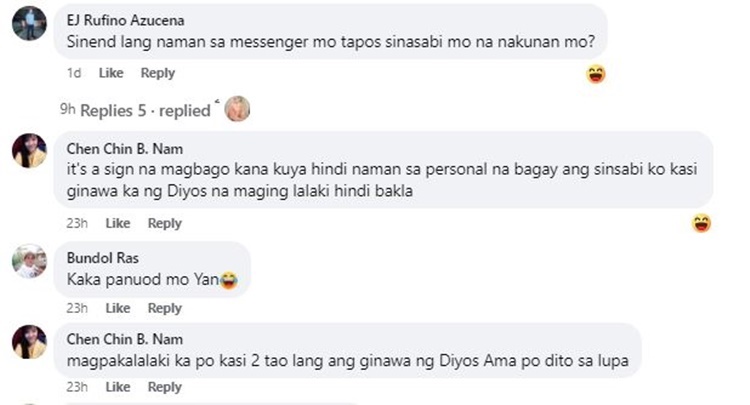Image resolution: width=750 pixels, height=405 pixels.
Task: Like Chen Chin's 'it's a sign' comment
Action: (x=118, y=223)
